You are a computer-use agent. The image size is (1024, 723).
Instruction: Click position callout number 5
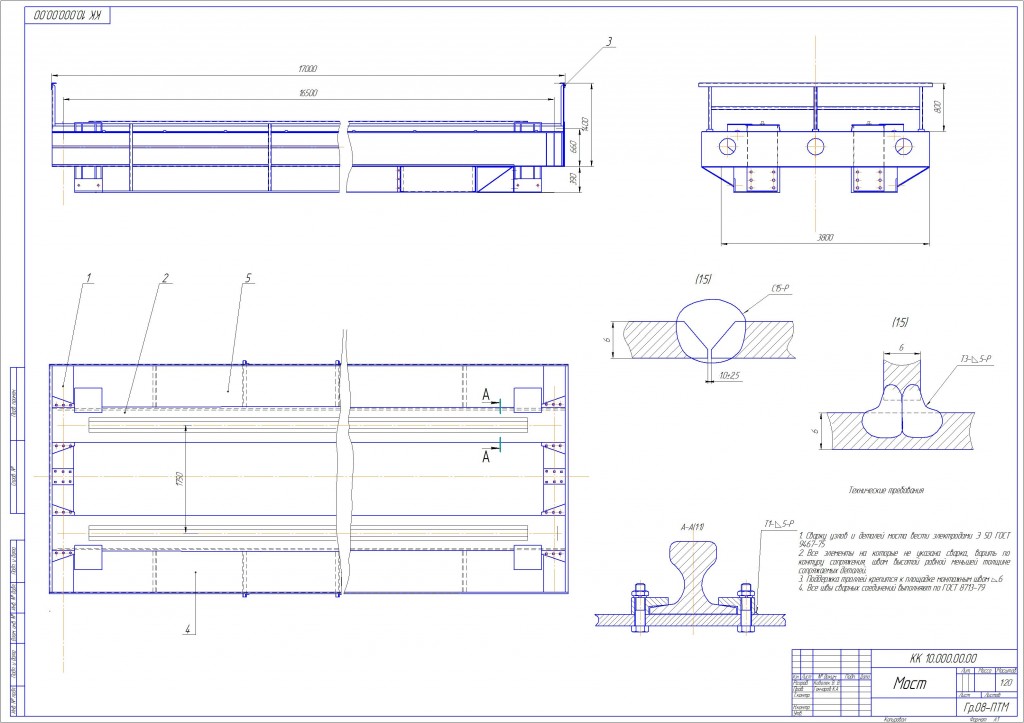(x=248, y=278)
